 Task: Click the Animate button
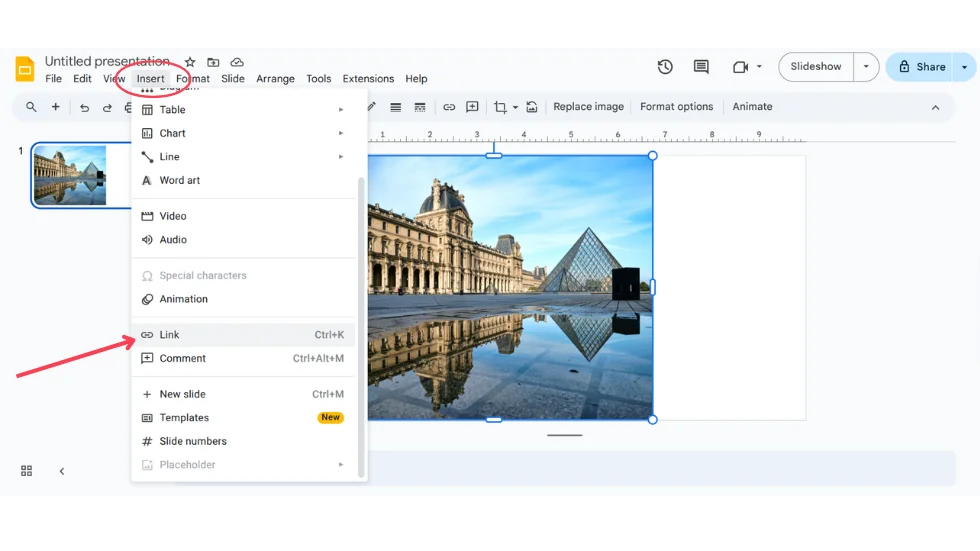[752, 107]
